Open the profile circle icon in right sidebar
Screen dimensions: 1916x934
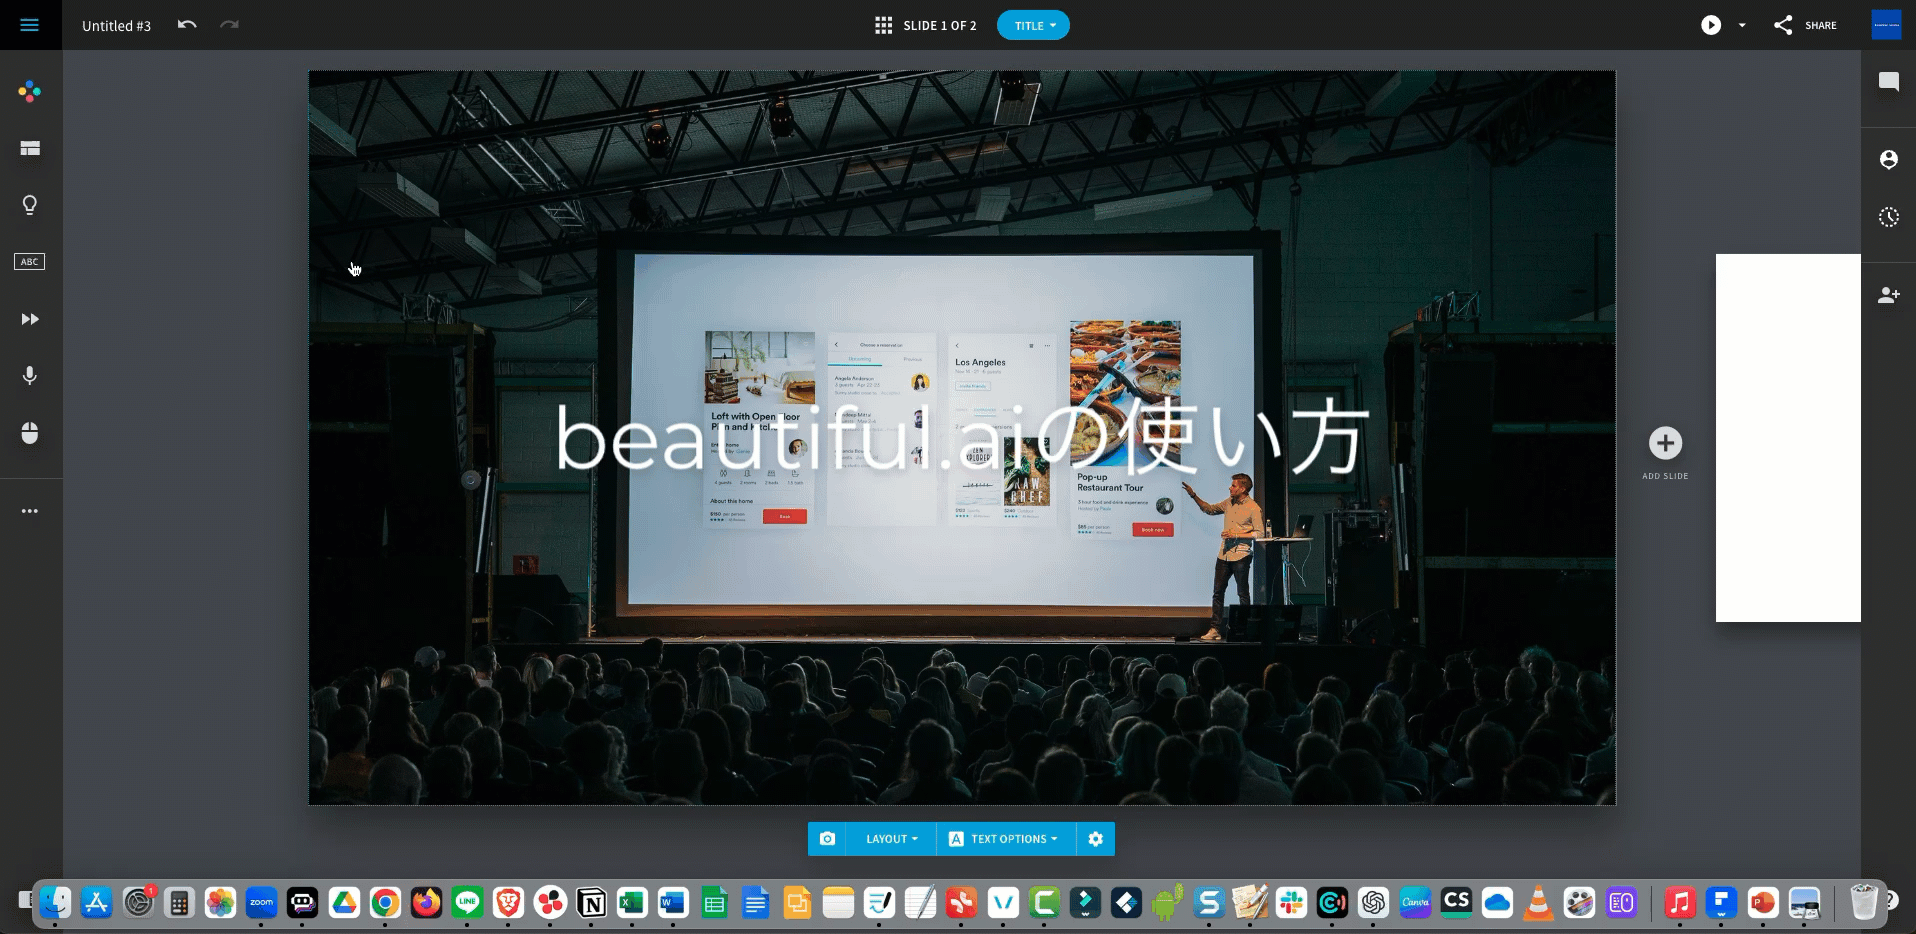[1889, 160]
